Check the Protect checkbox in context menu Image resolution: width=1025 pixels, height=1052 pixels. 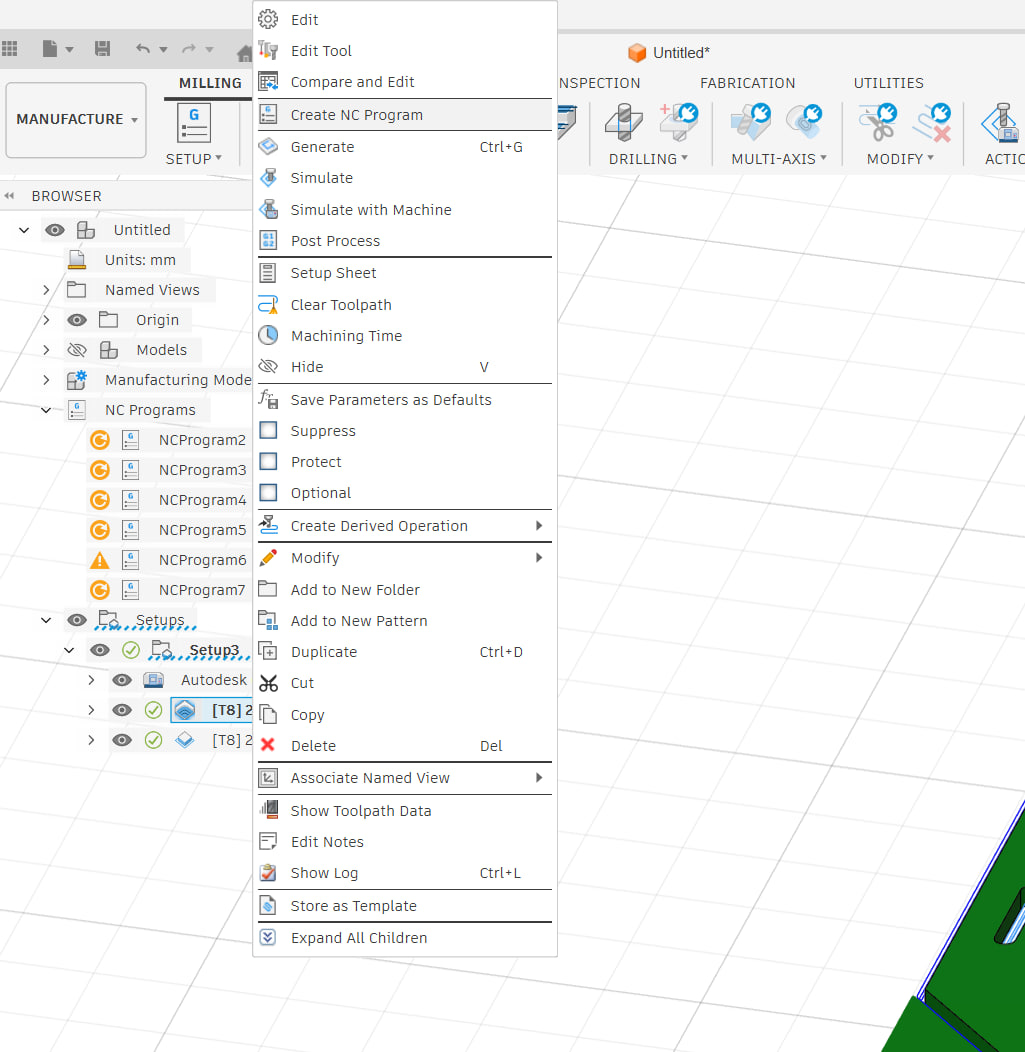(268, 461)
